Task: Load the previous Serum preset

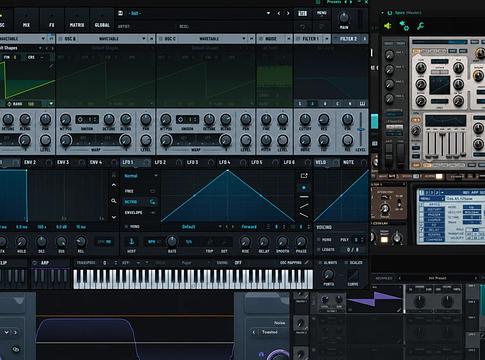Action: coord(279,13)
